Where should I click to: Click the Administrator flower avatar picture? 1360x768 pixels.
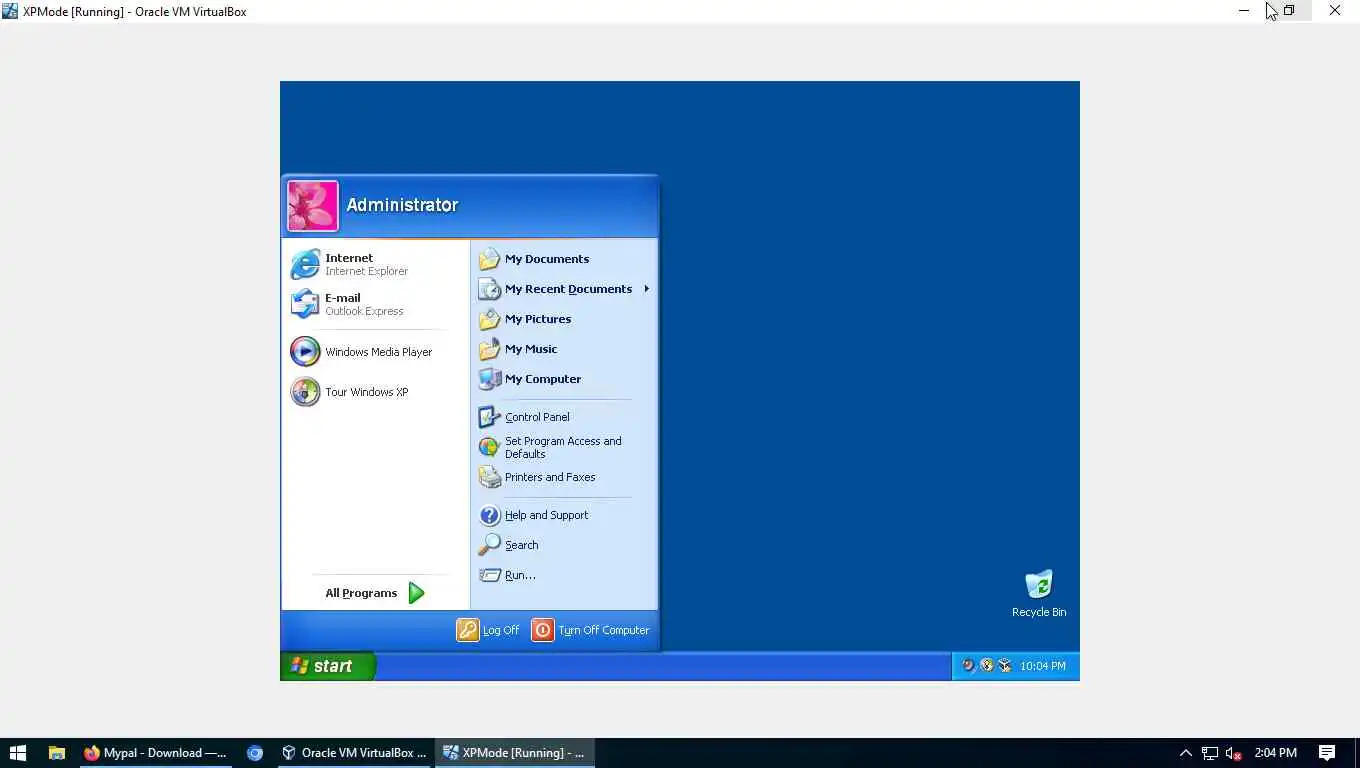point(313,206)
